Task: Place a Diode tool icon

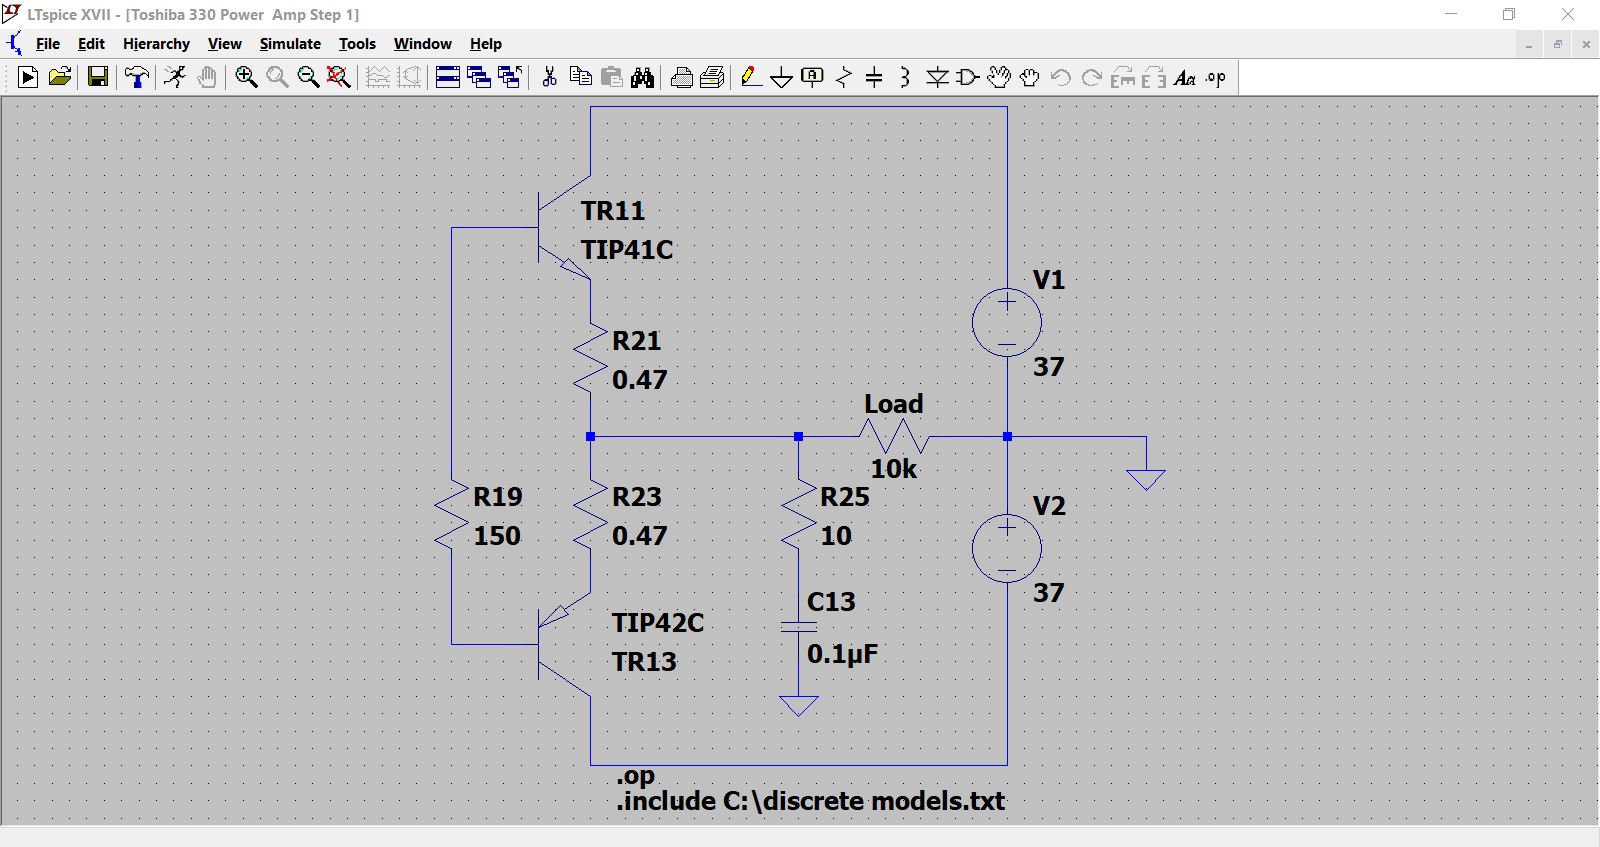Action: pos(937,77)
